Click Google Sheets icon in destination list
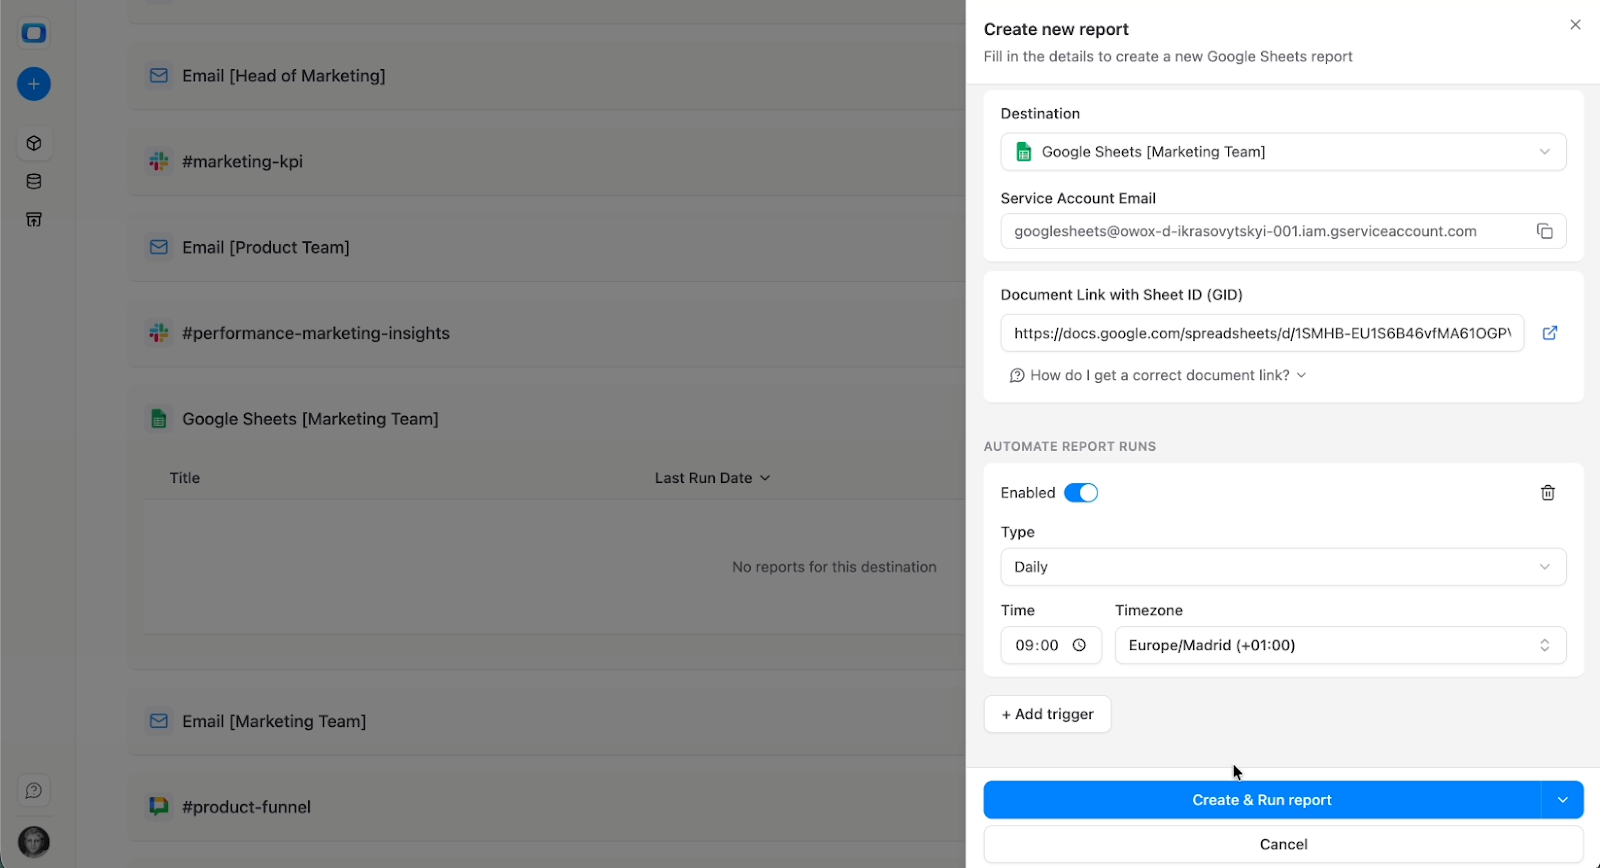Screen dimensions: 1600x868 [x=159, y=419]
